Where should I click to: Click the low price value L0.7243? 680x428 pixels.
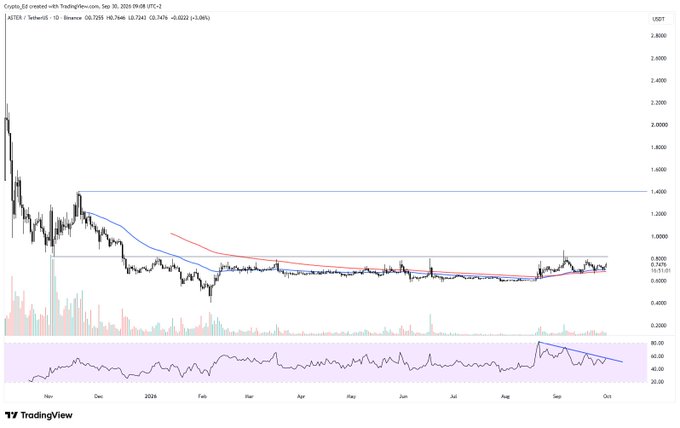(137, 18)
